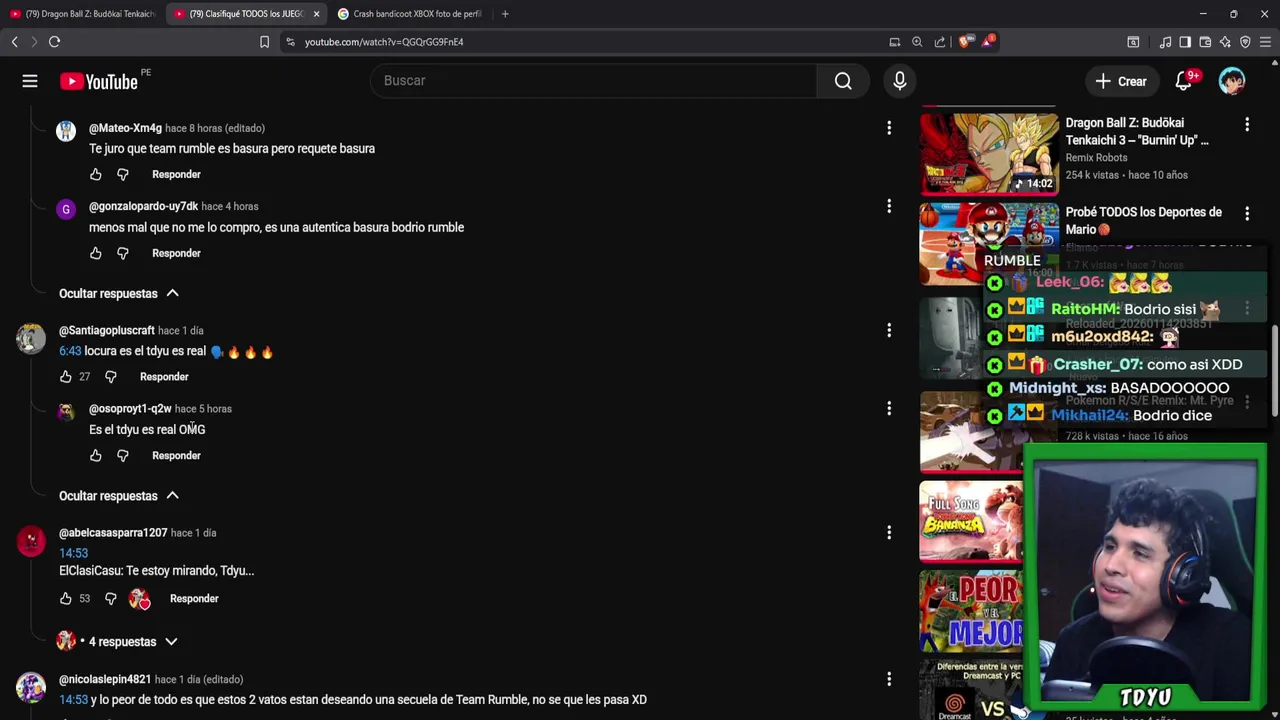Like osoproyt1-q2w's comment
This screenshot has height=720, width=1280.
[x=96, y=456]
